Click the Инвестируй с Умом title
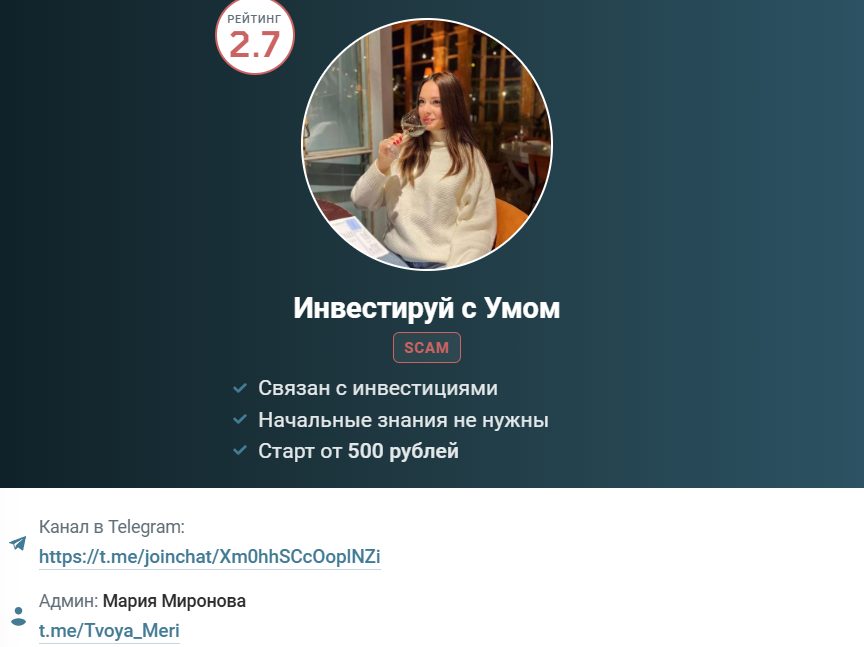The height and width of the screenshot is (647, 864). coord(426,308)
